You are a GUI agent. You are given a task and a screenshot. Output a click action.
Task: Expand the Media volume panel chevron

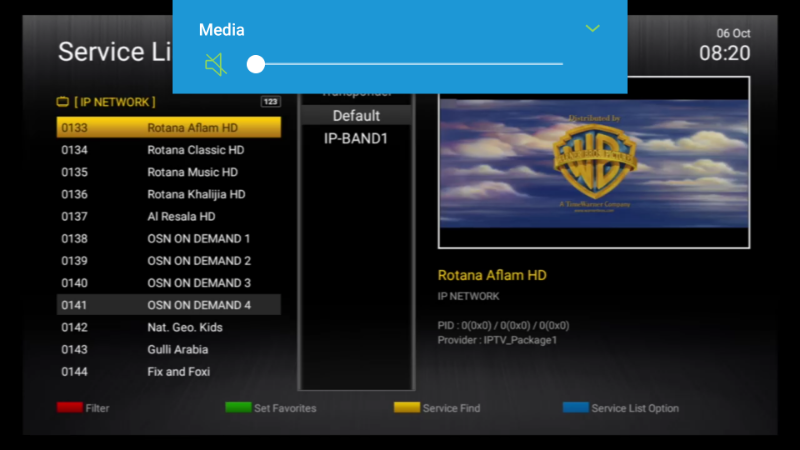click(592, 29)
